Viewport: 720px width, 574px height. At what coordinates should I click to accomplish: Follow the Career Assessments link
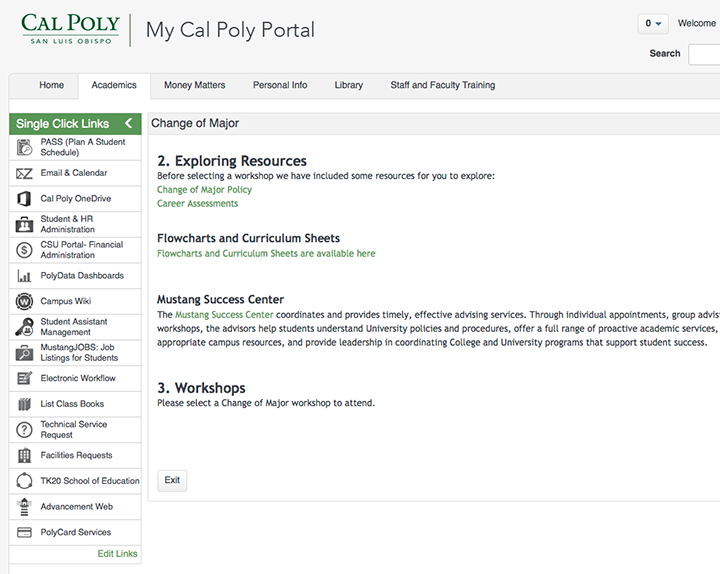197,203
